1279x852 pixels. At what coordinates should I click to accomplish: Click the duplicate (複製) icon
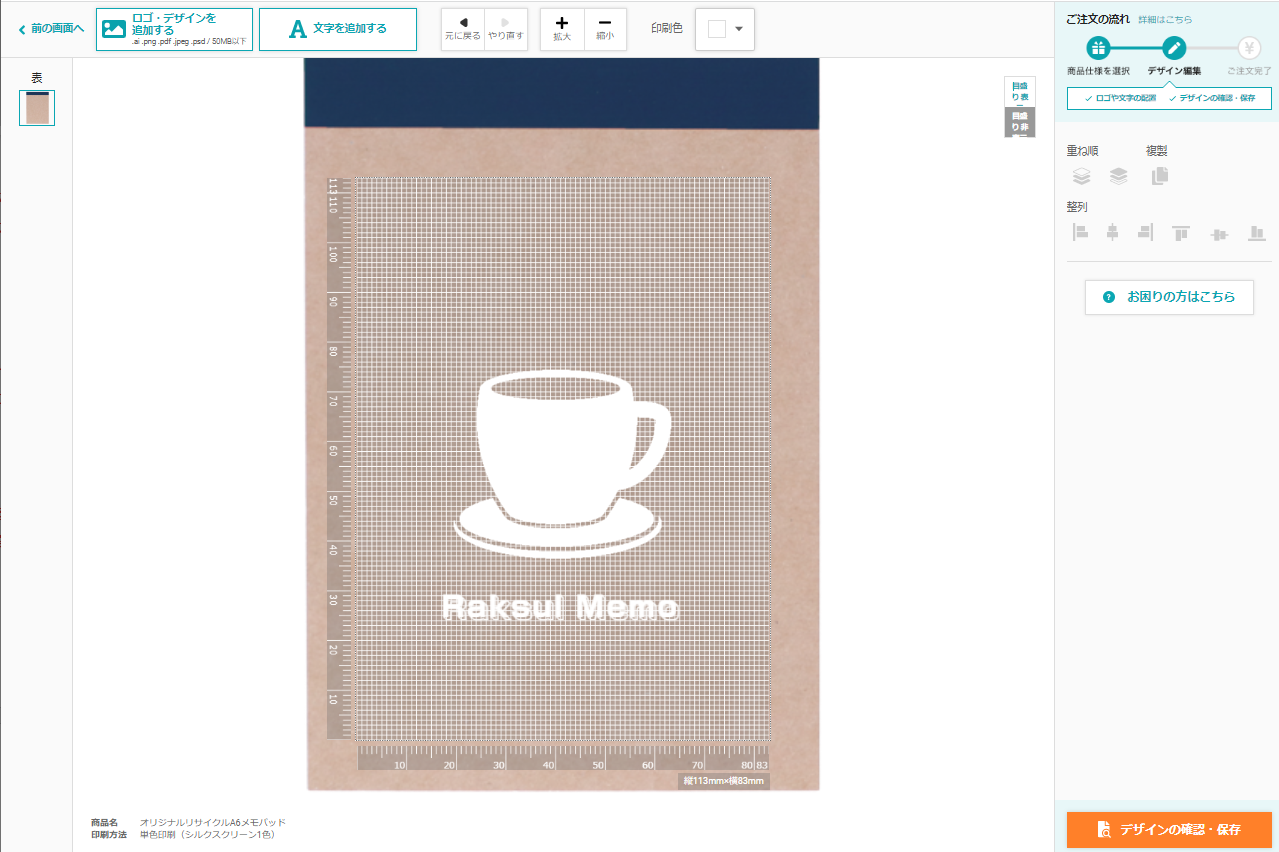click(x=1159, y=176)
